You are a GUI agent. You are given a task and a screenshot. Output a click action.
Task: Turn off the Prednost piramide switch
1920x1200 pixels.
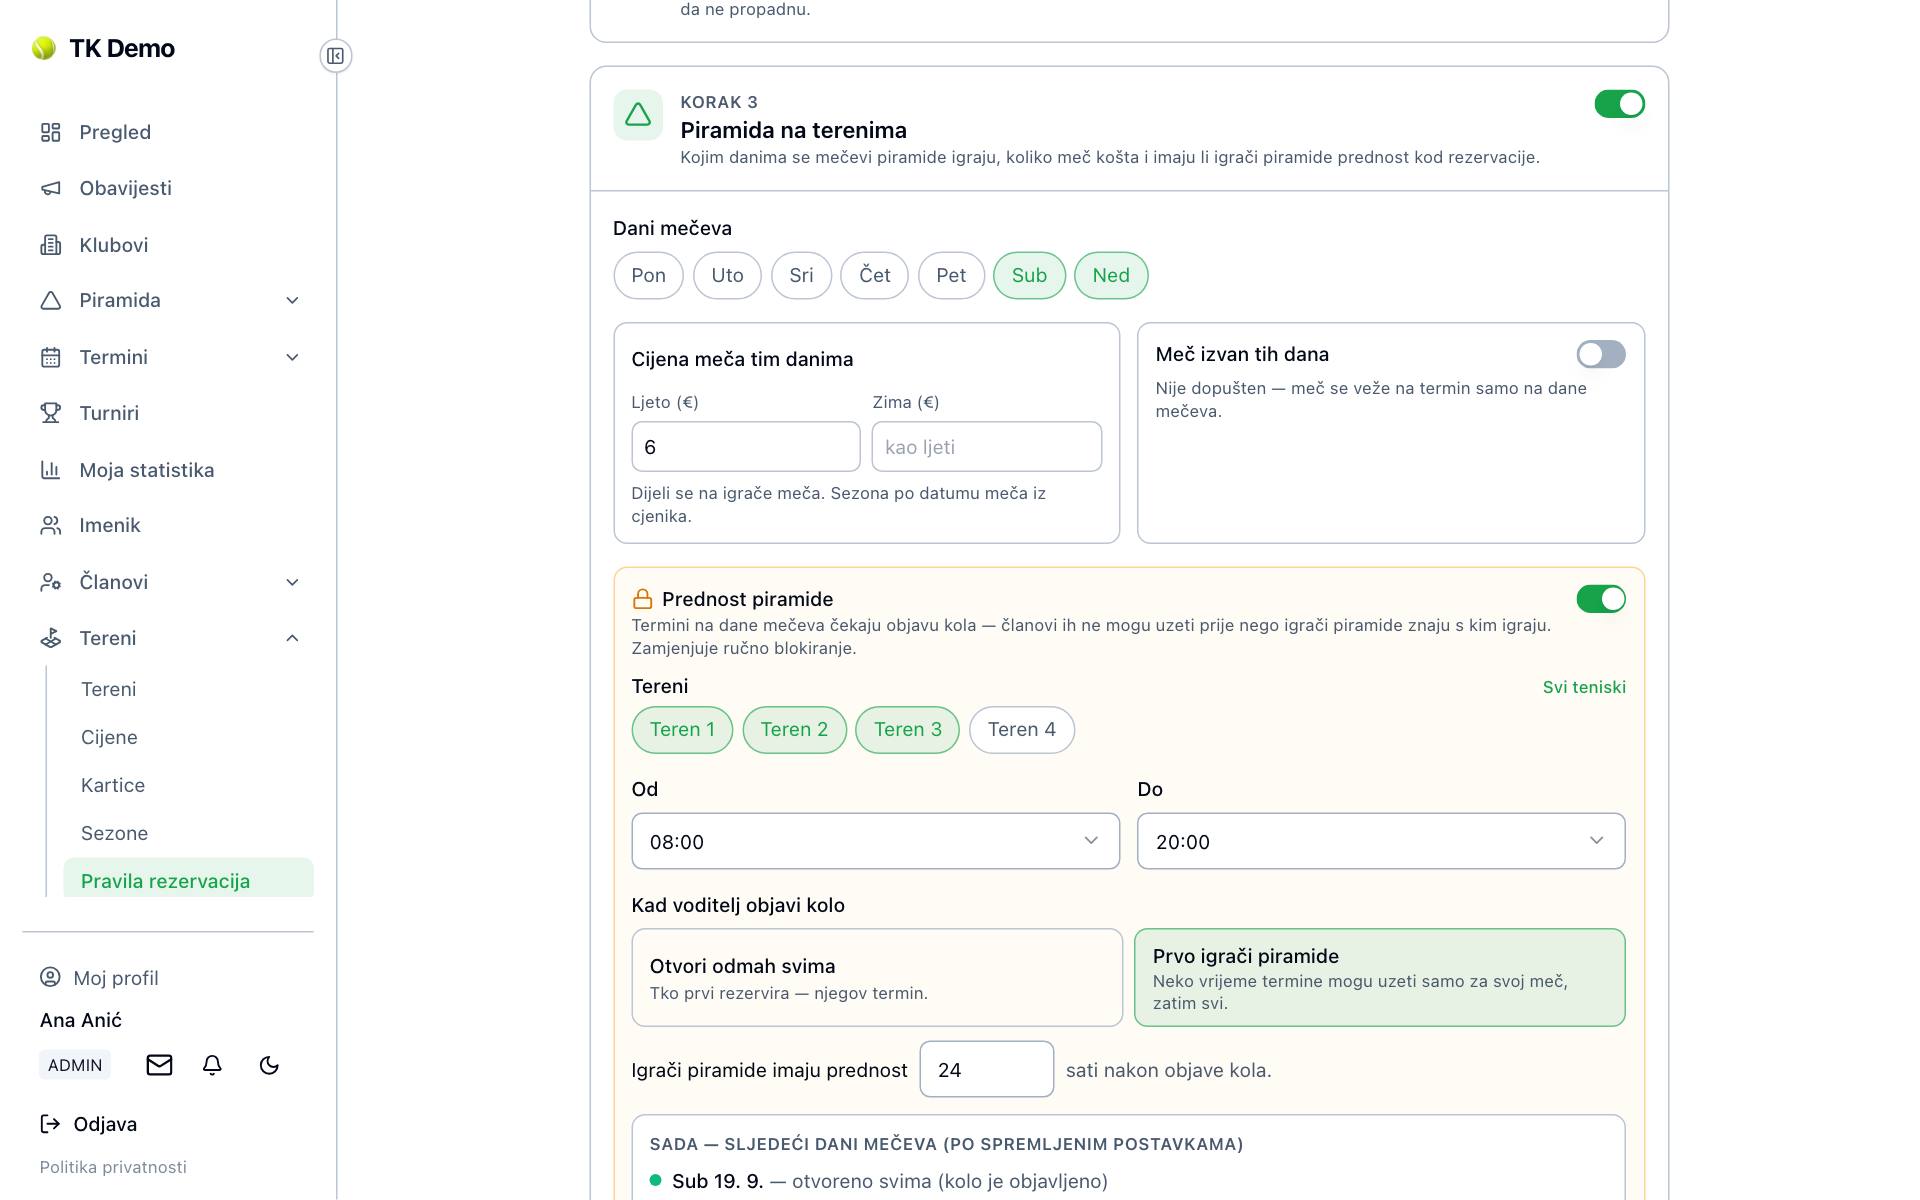click(x=1601, y=599)
